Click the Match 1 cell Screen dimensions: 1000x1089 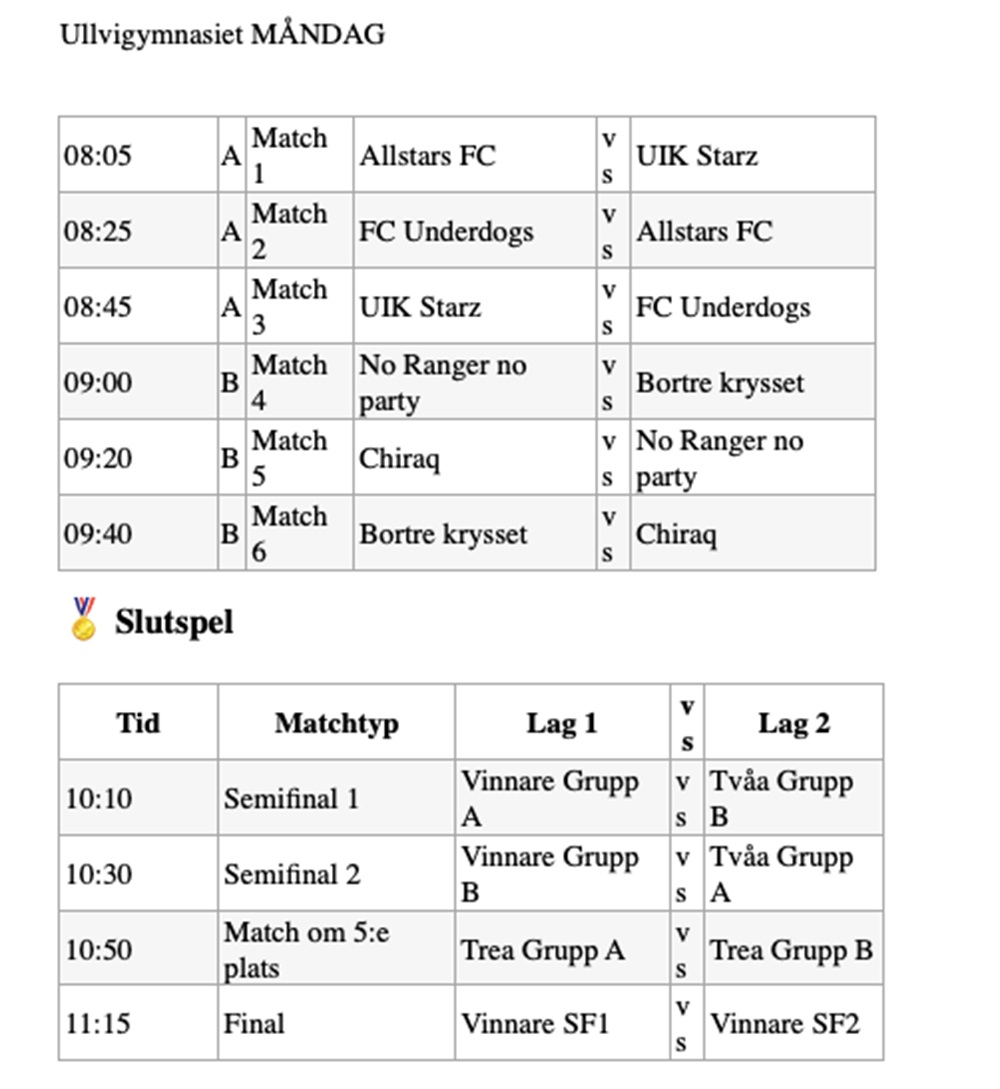pyautogui.click(x=289, y=155)
